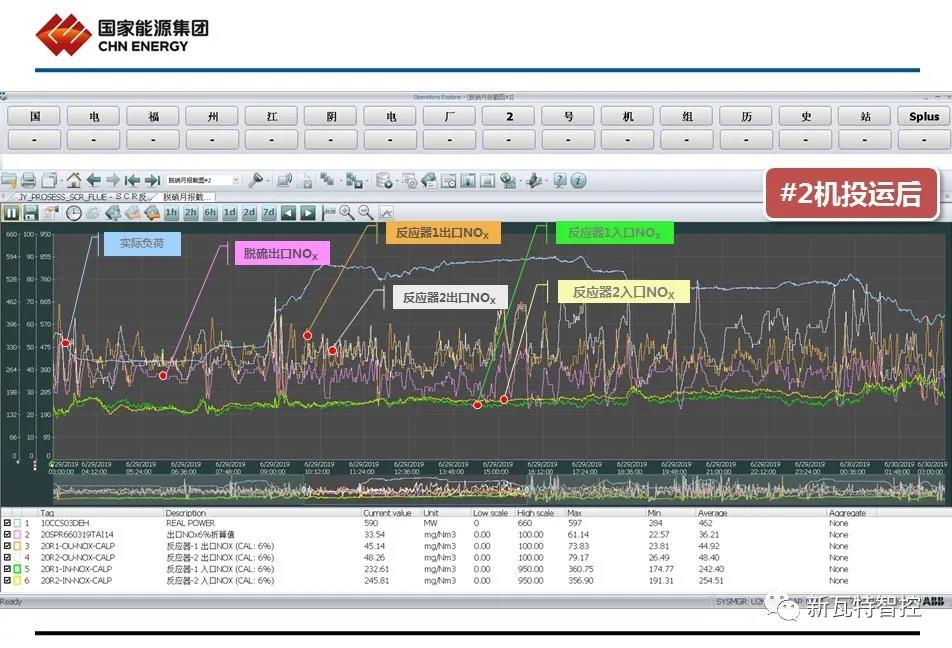Screen dimensions: 952x648
Task: Set the time span to 7d
Action: [x=268, y=213]
